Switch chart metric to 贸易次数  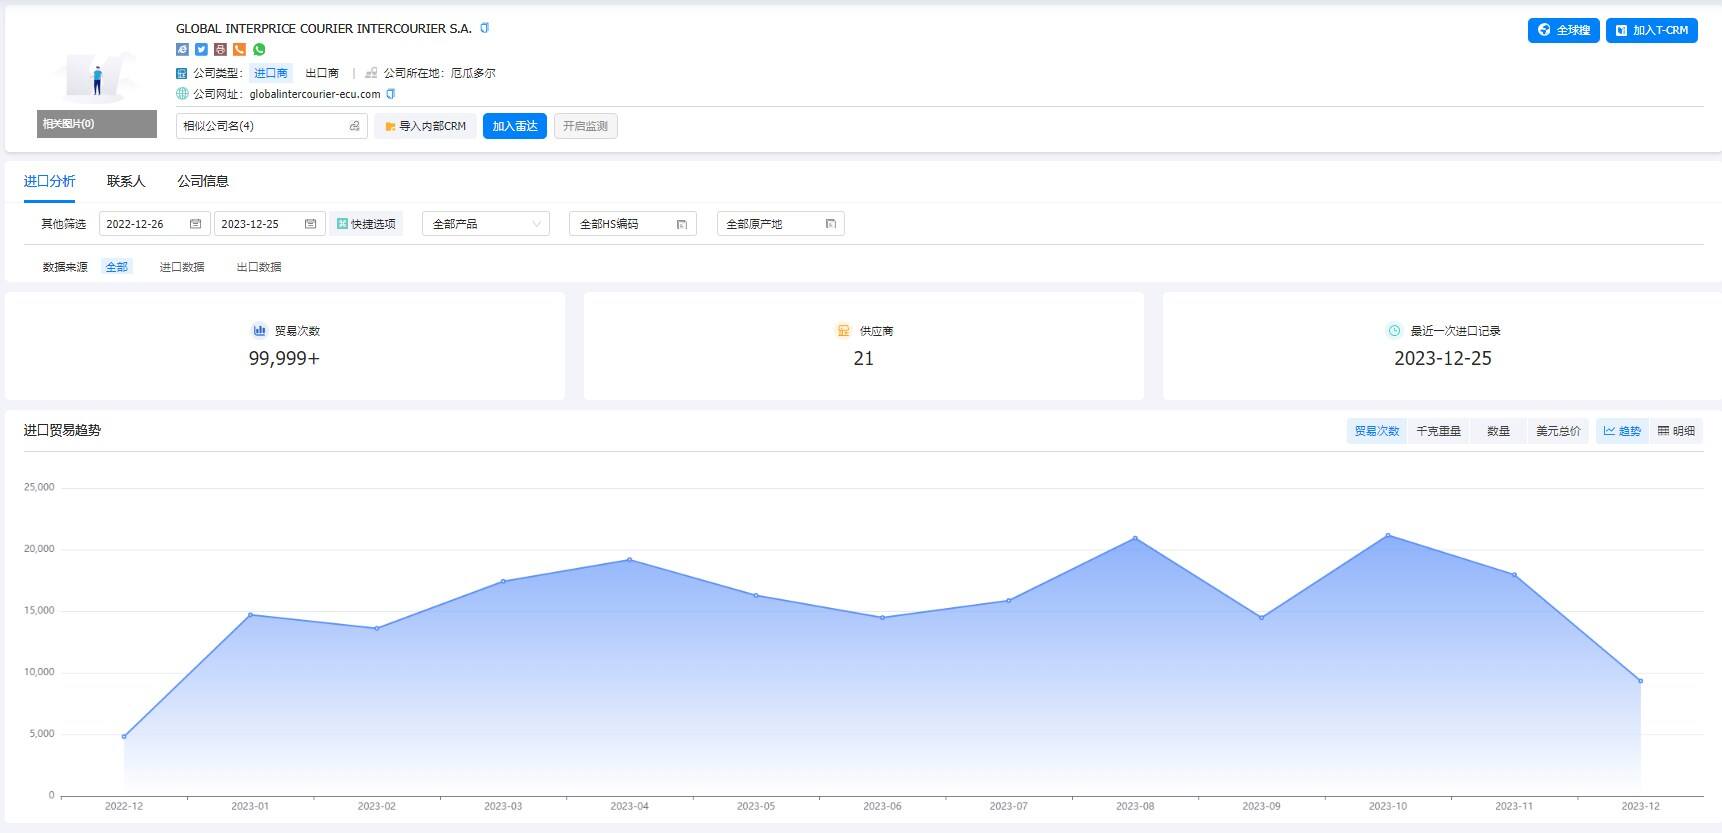point(1377,431)
